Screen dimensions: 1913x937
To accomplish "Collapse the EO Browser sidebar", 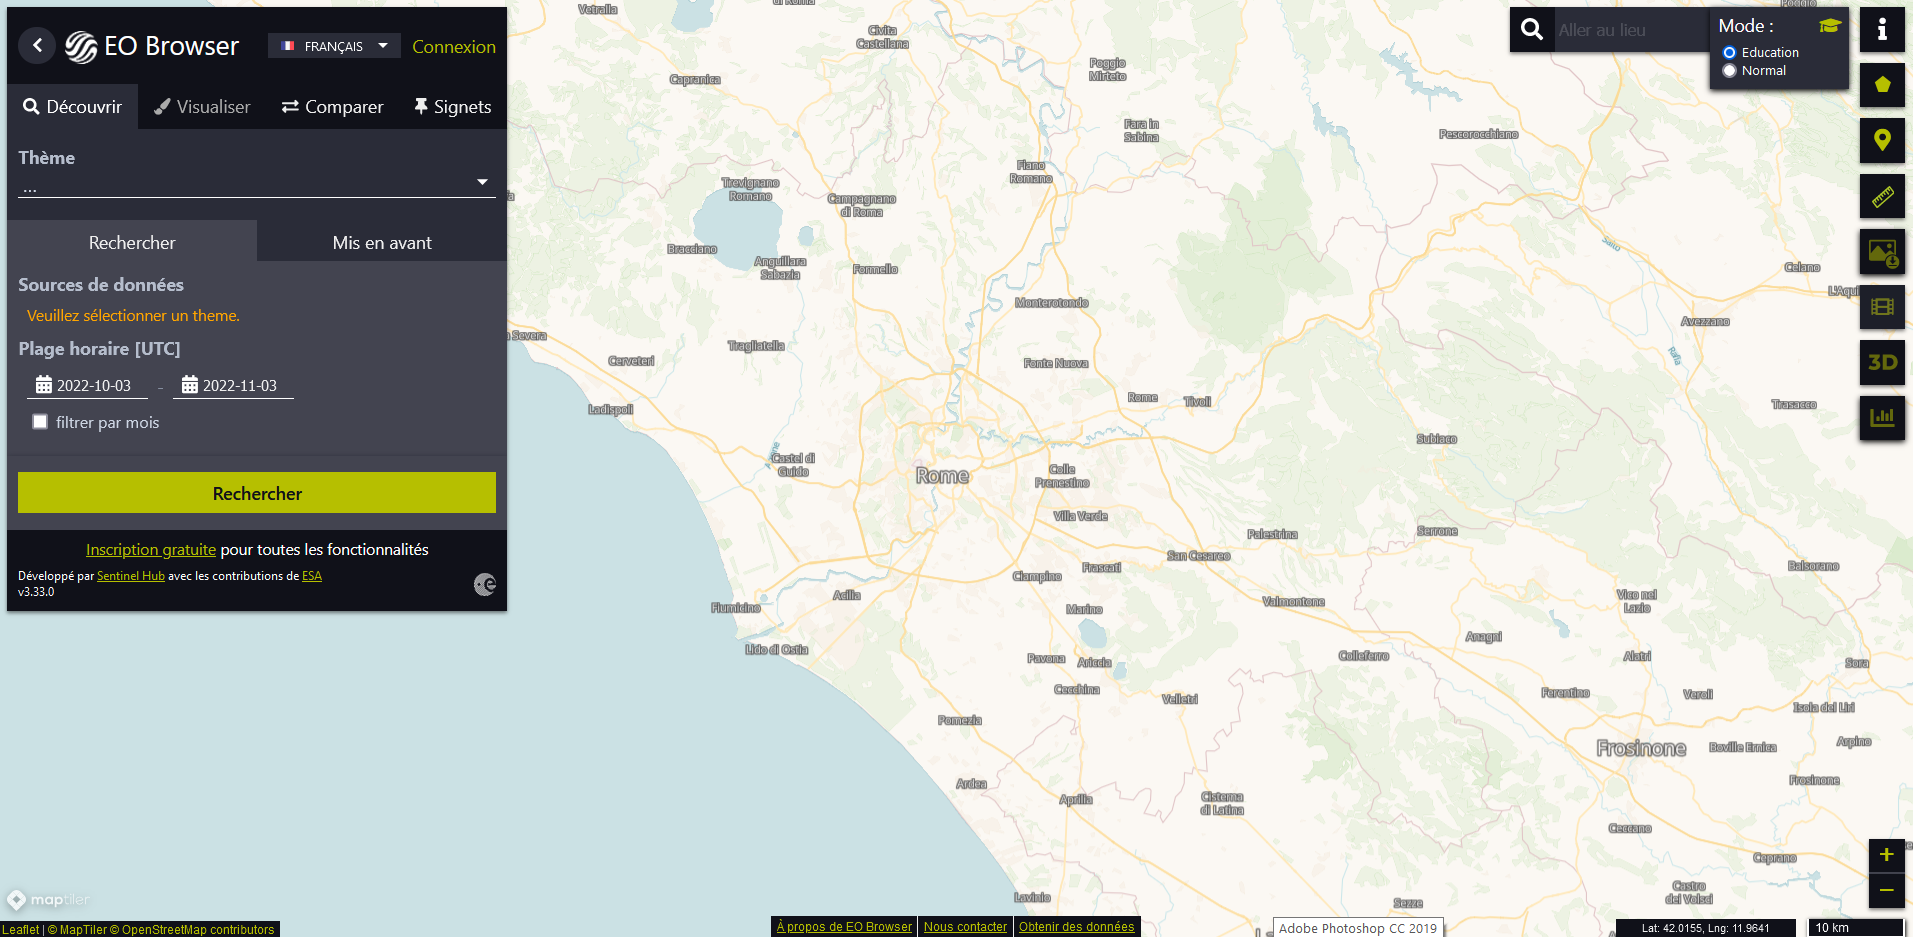I will pyautogui.click(x=37, y=45).
